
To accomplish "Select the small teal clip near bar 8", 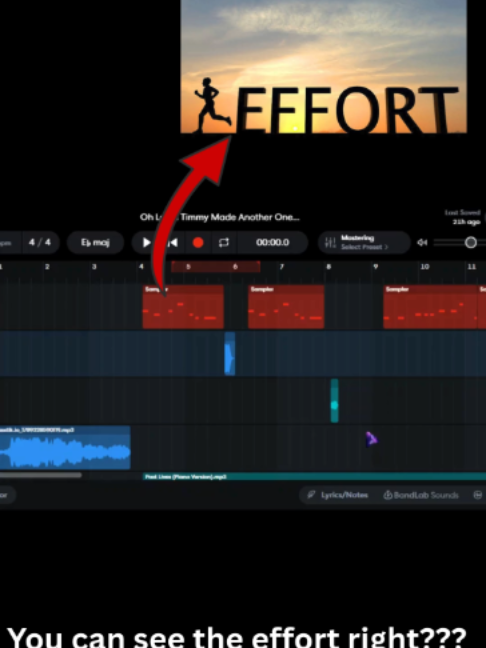I will (334, 400).
